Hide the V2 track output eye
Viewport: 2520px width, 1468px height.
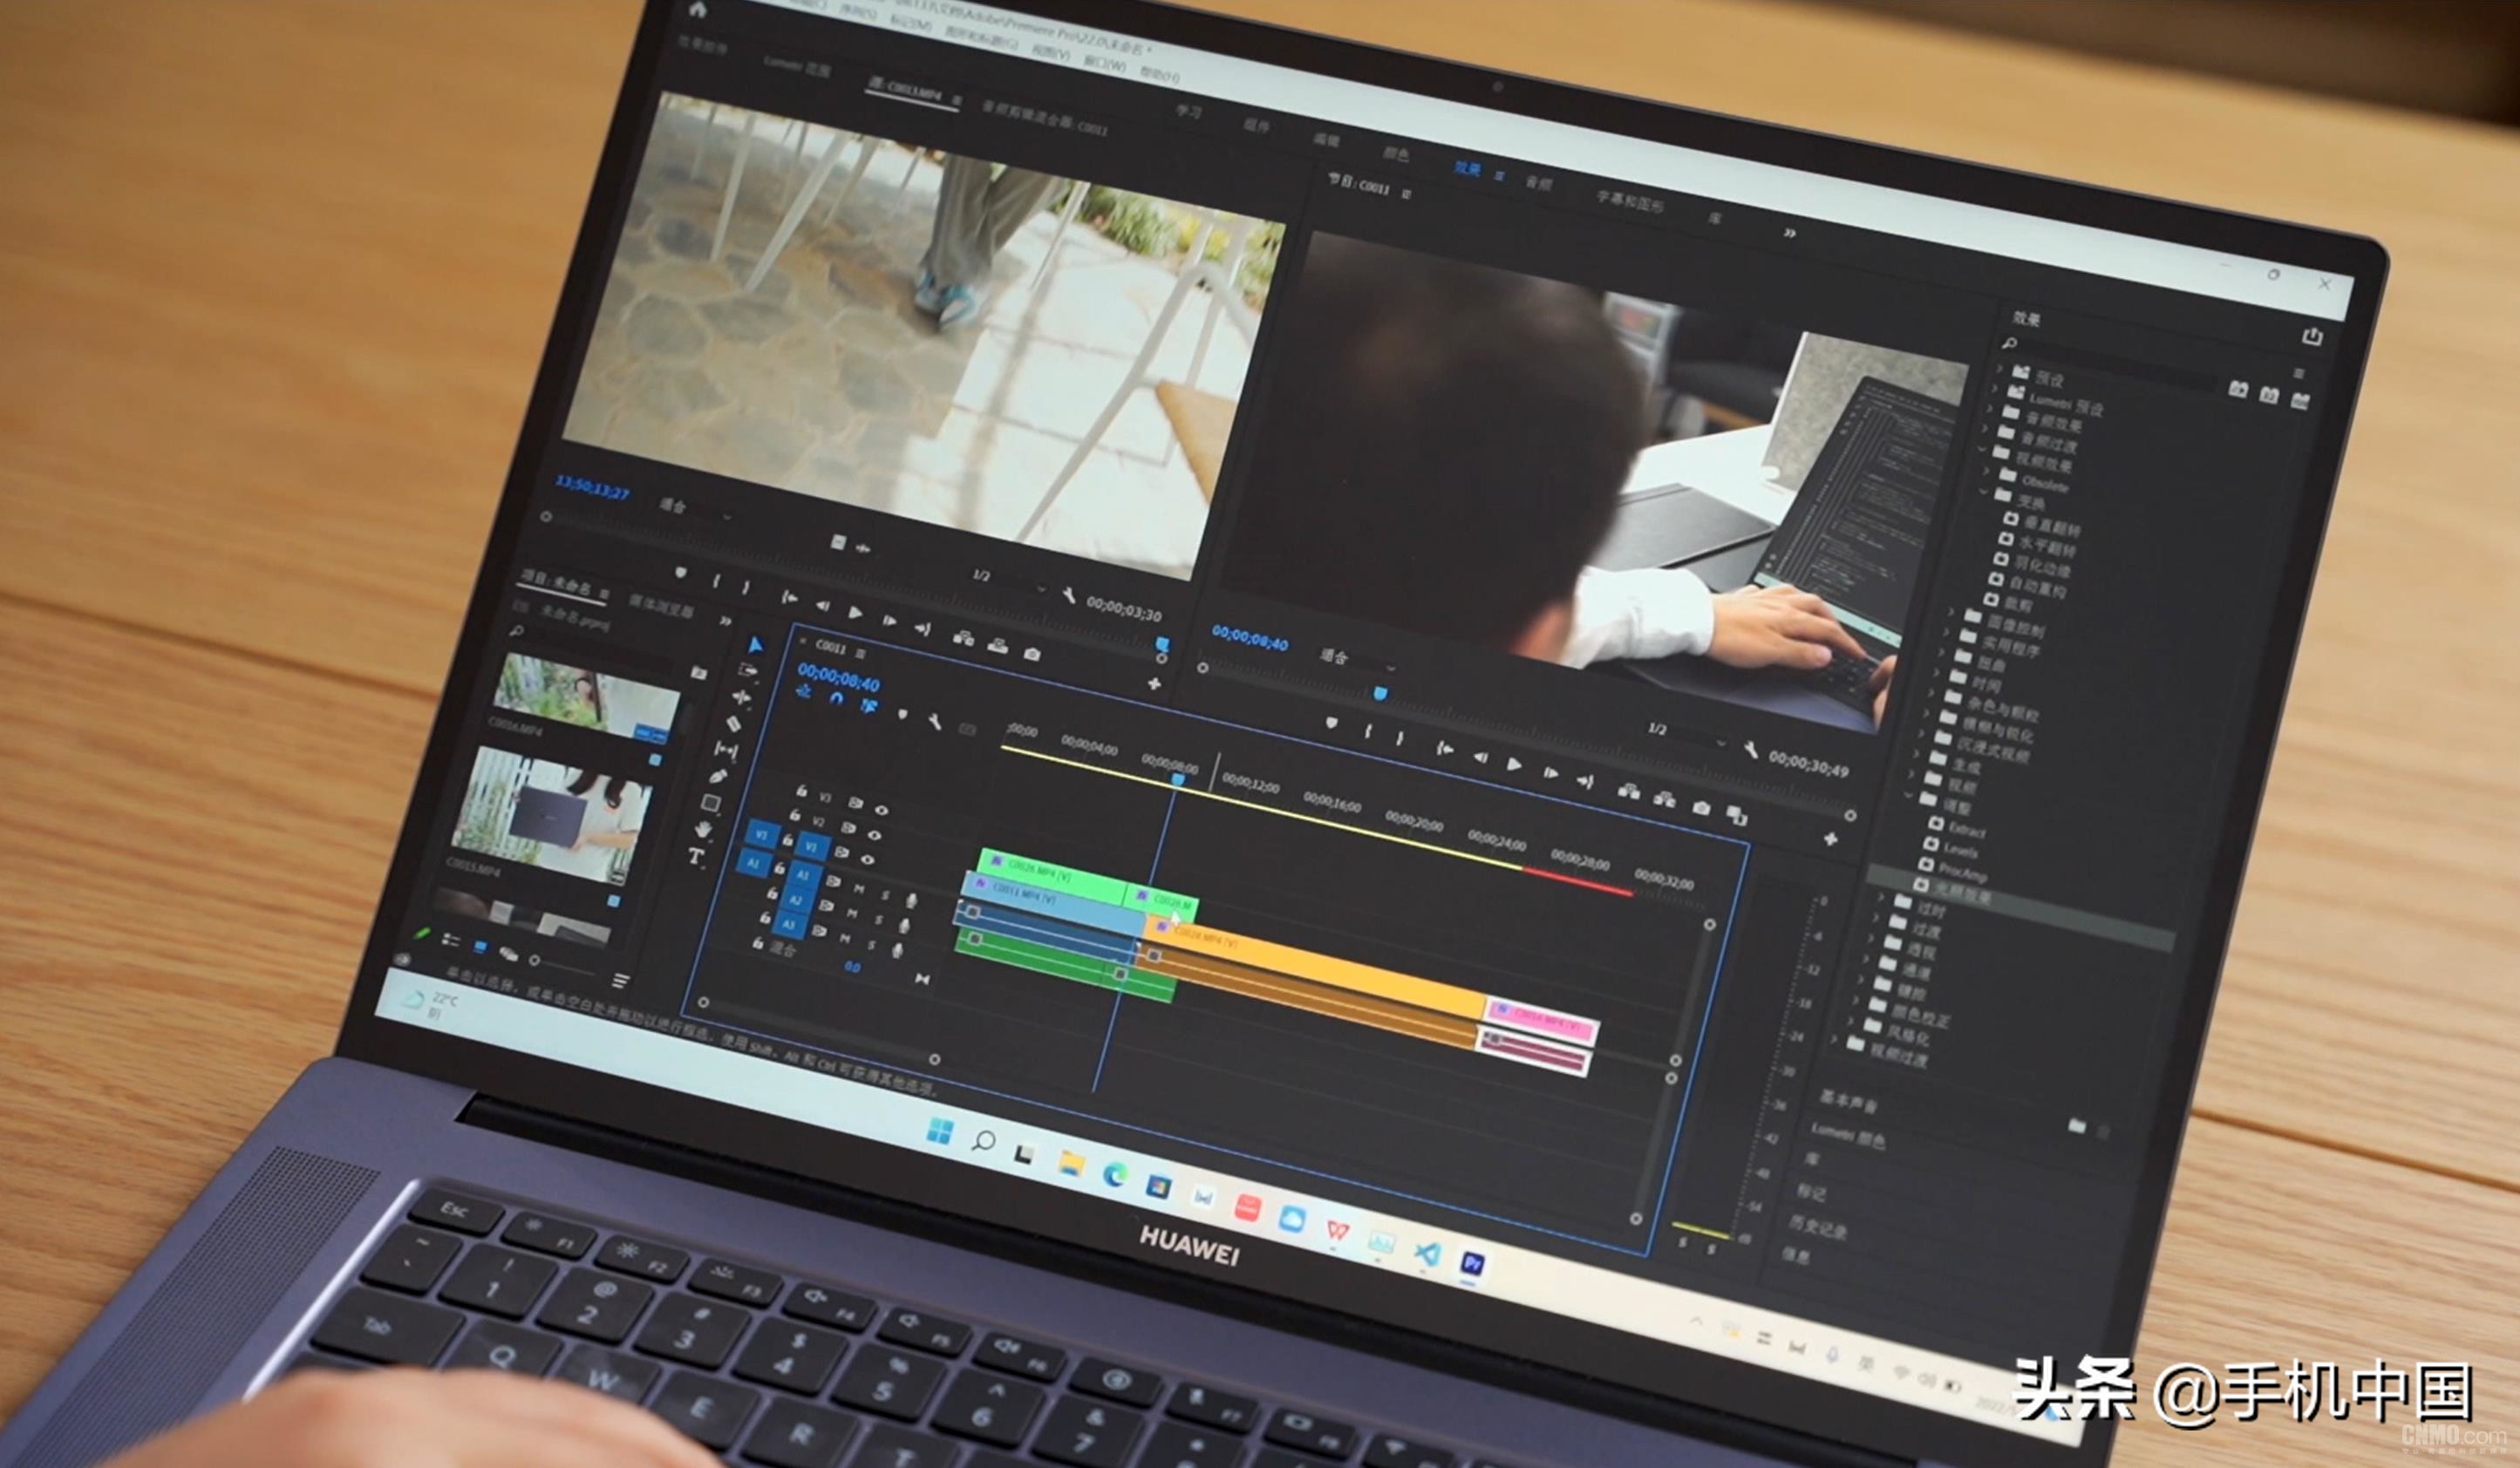pyautogui.click(x=874, y=835)
